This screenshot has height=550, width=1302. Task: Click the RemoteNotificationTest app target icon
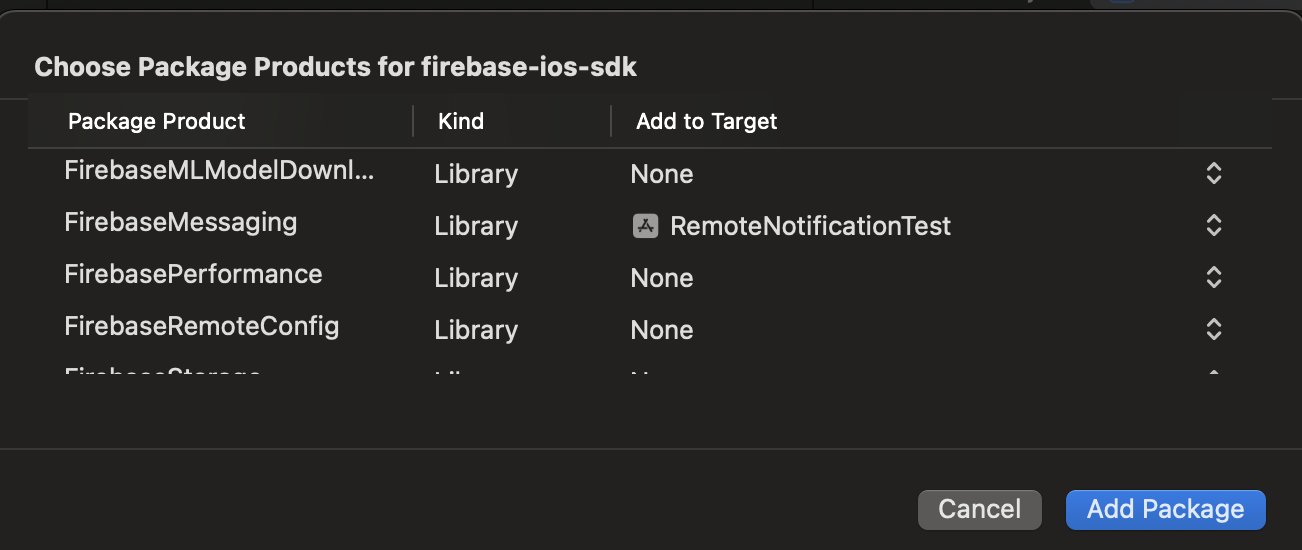point(645,226)
